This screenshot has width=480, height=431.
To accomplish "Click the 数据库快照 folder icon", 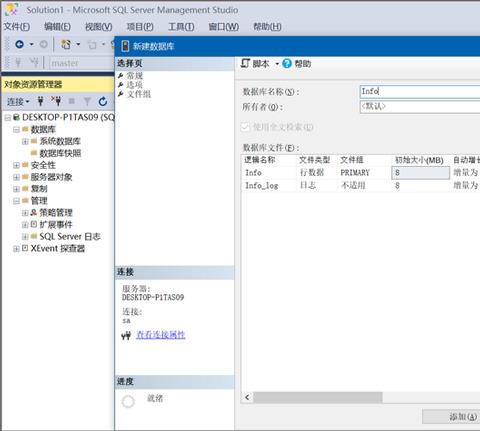I will pyautogui.click(x=34, y=153).
